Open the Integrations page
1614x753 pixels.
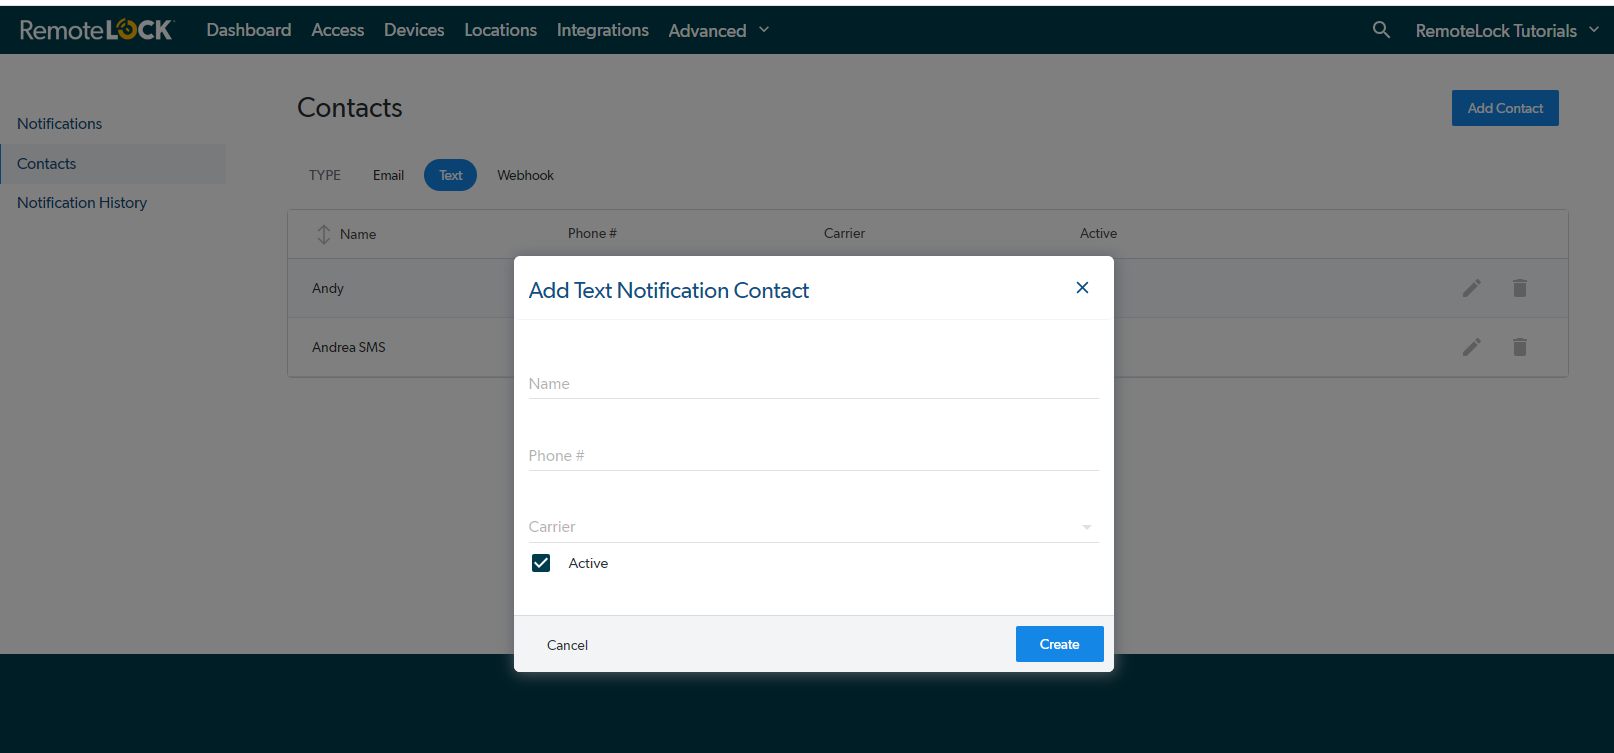click(603, 30)
